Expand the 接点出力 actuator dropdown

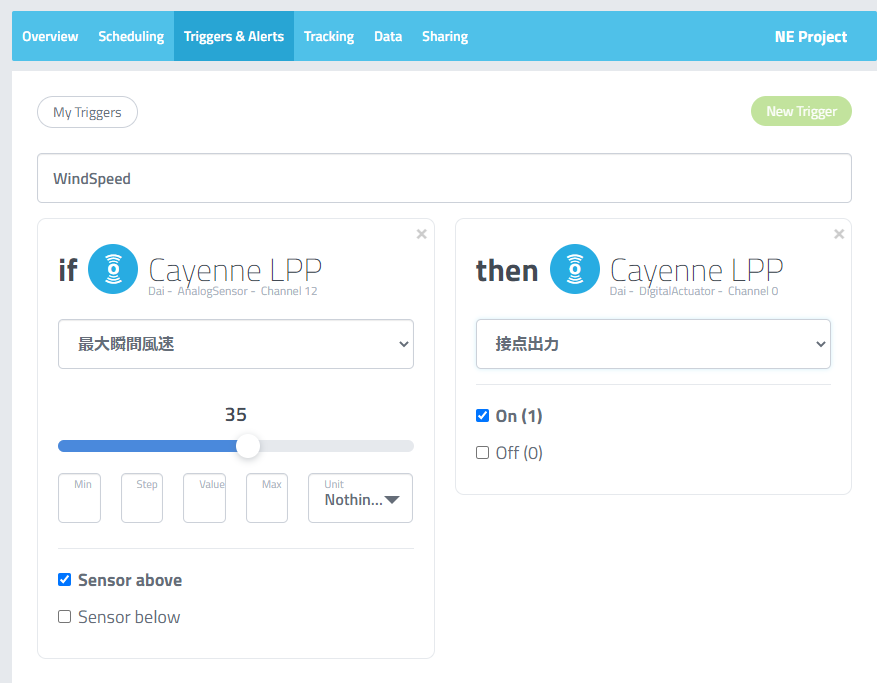(653, 344)
